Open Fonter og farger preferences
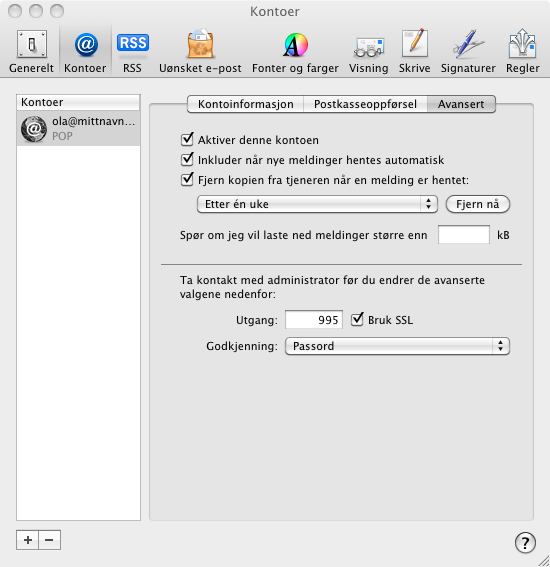This screenshot has height=567, width=550. (x=295, y=52)
